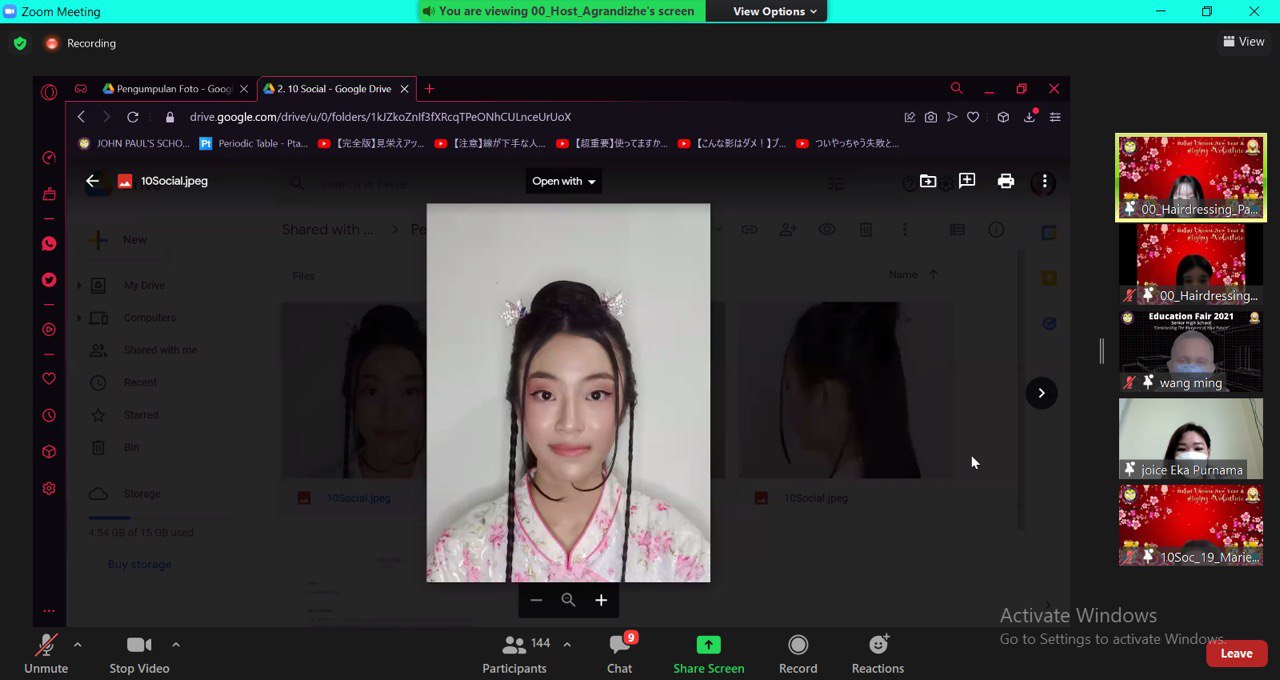Select the highlighted 00_Hairdressing_Pa... participant video

click(1191, 178)
